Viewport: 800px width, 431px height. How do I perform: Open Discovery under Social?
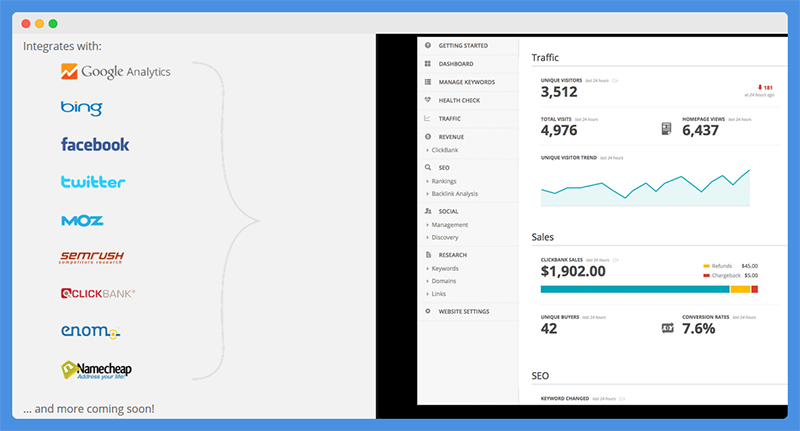point(444,237)
